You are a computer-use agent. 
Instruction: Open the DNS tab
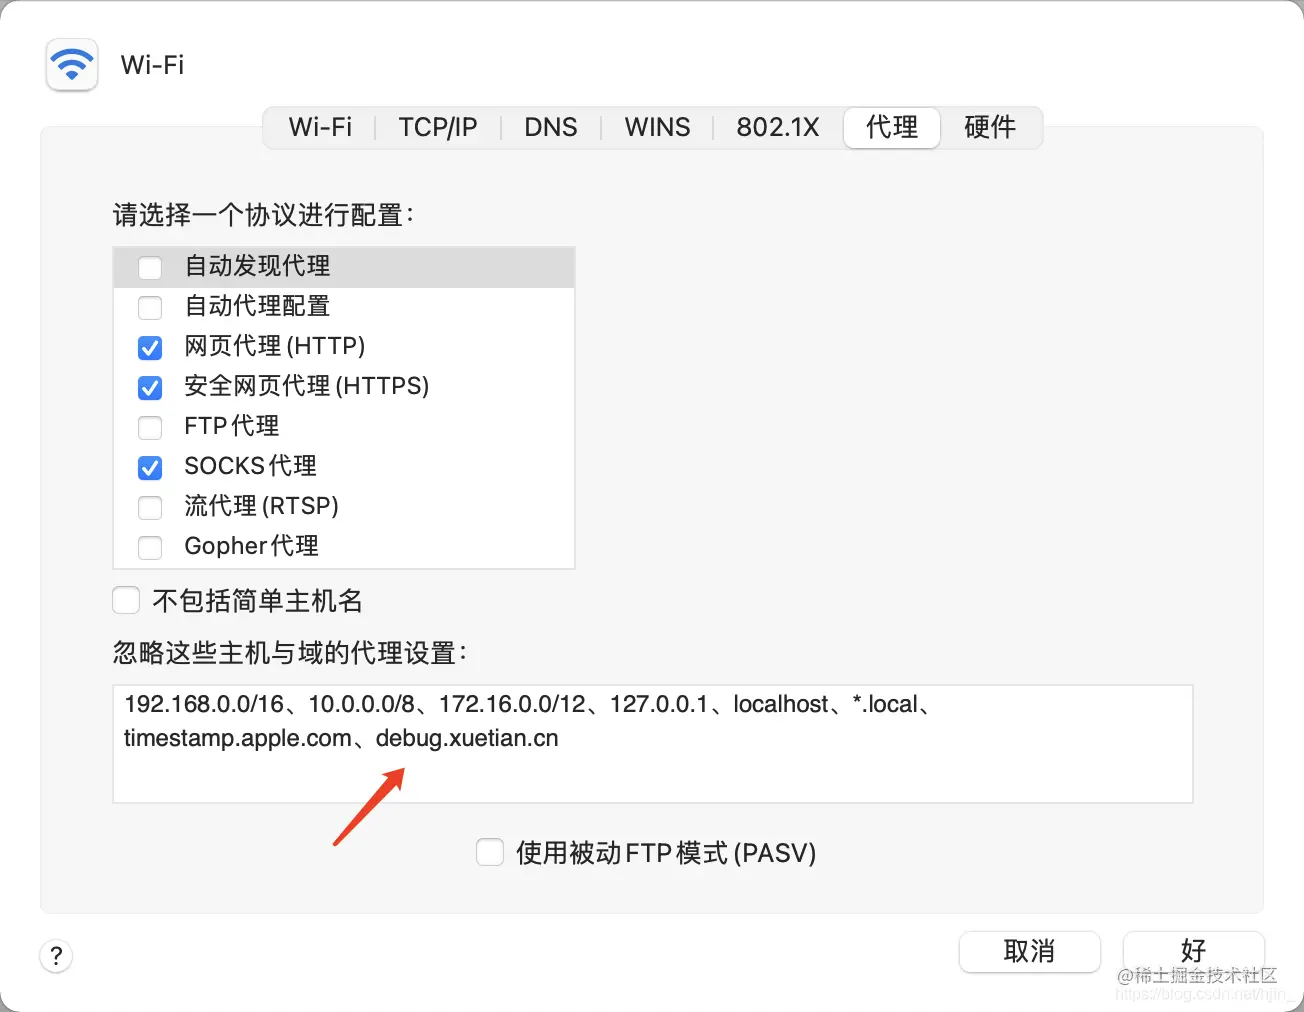coord(551,127)
